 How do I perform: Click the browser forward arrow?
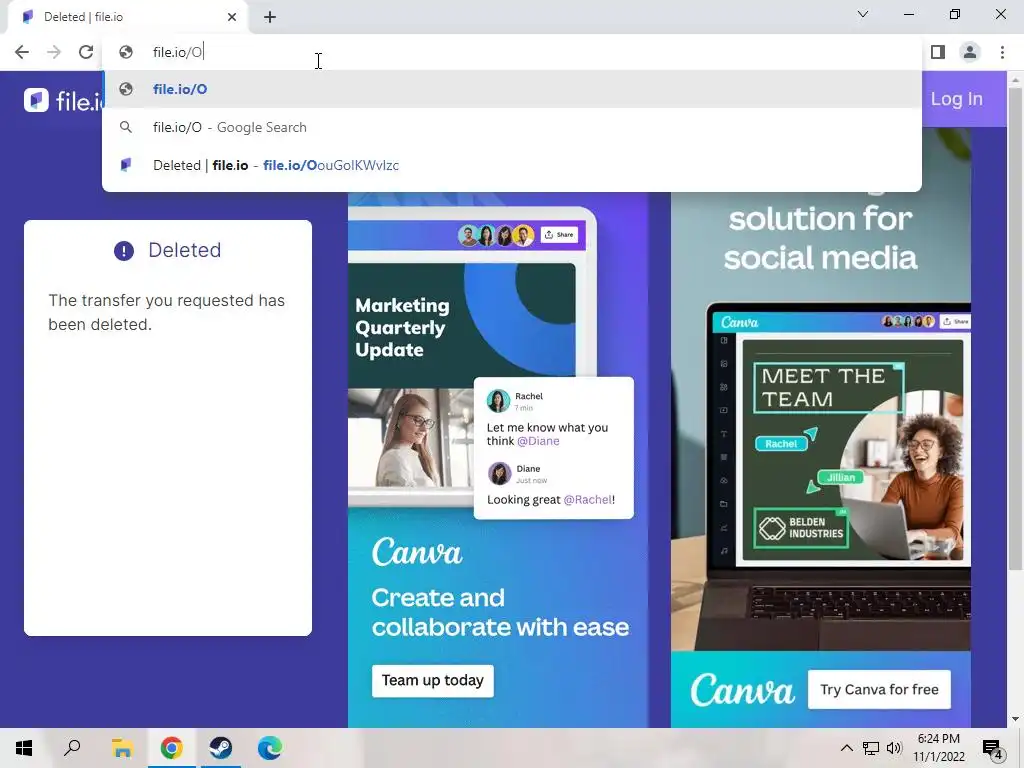(54, 52)
